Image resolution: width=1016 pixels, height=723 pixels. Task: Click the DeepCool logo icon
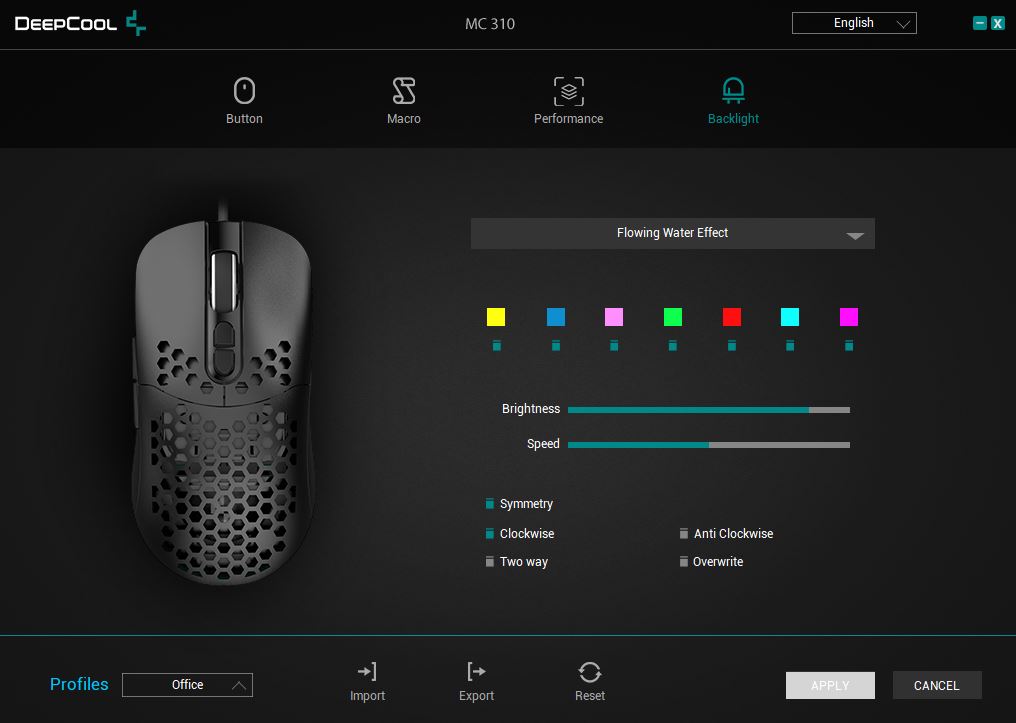[135, 23]
